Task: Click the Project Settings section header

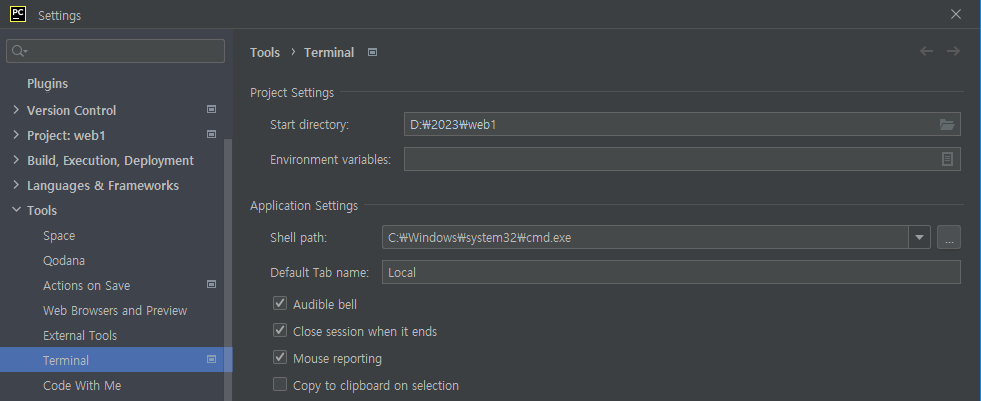Action: [x=292, y=93]
